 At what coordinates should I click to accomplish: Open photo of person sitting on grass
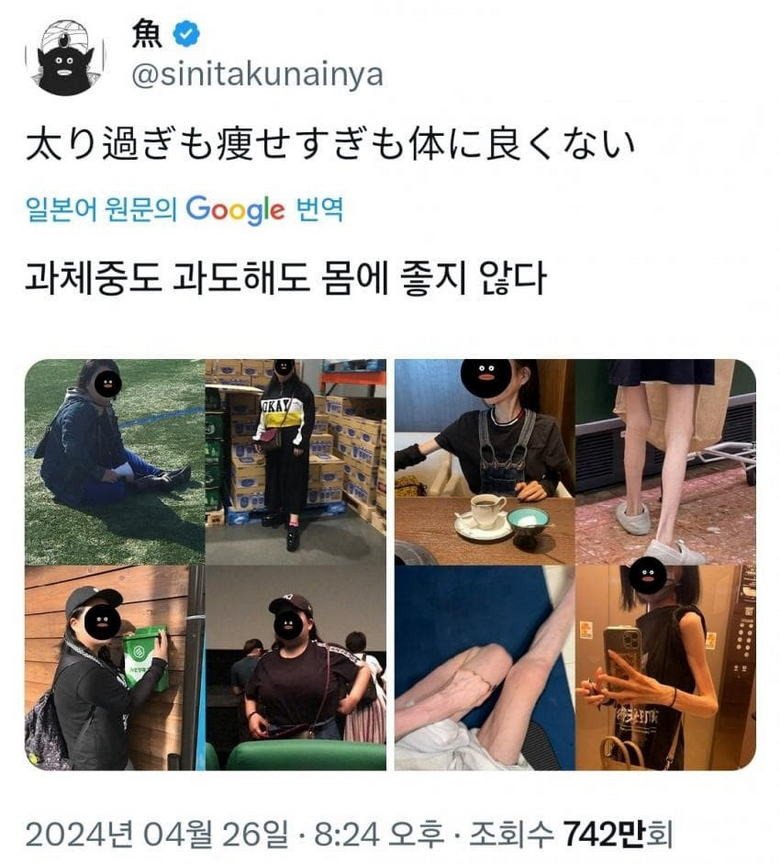115,461
